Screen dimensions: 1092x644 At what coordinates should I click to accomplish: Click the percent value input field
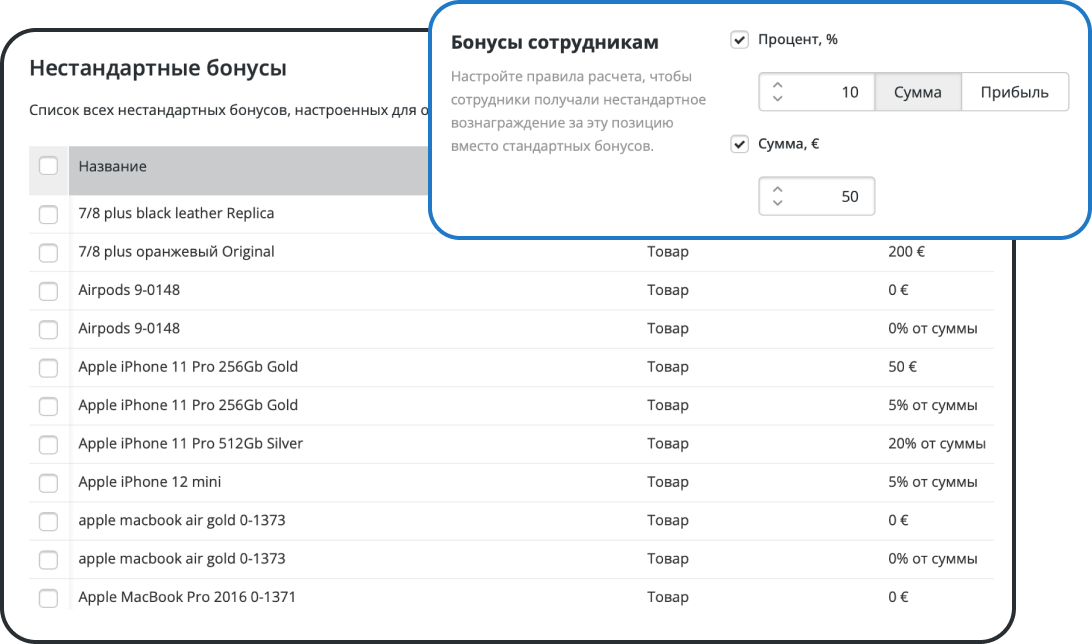coord(830,92)
